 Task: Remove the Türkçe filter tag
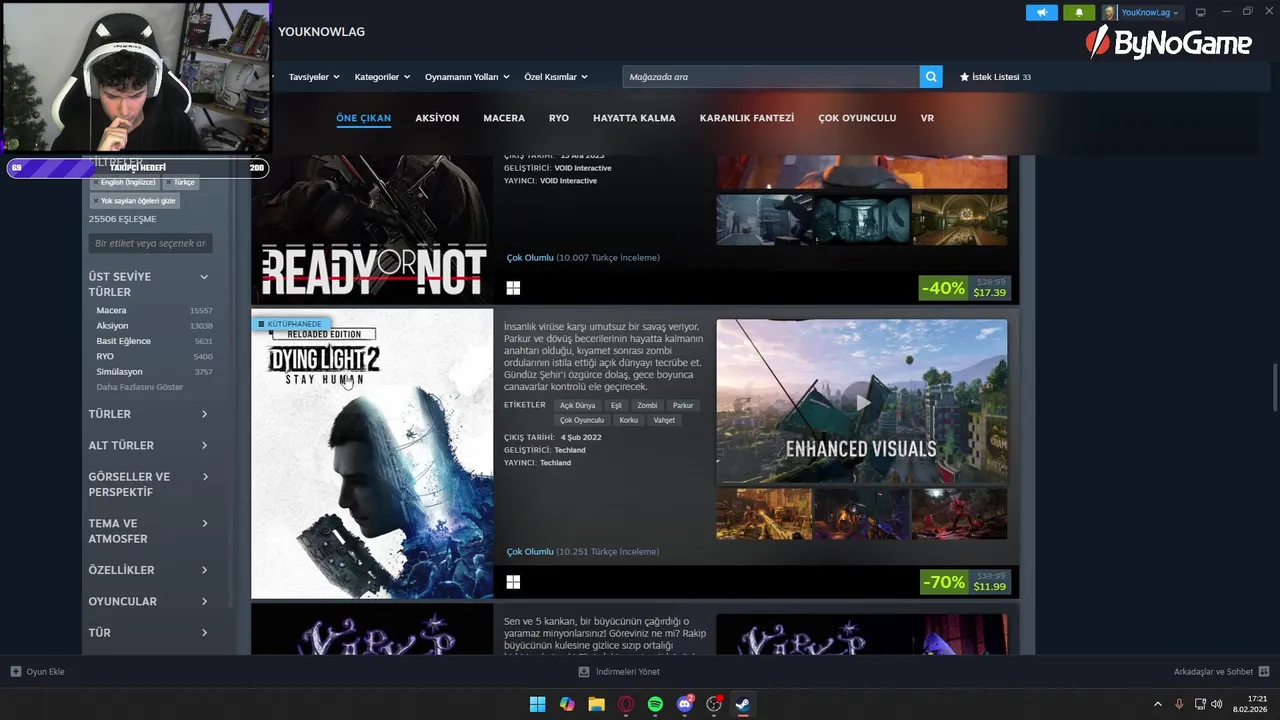tap(170, 183)
